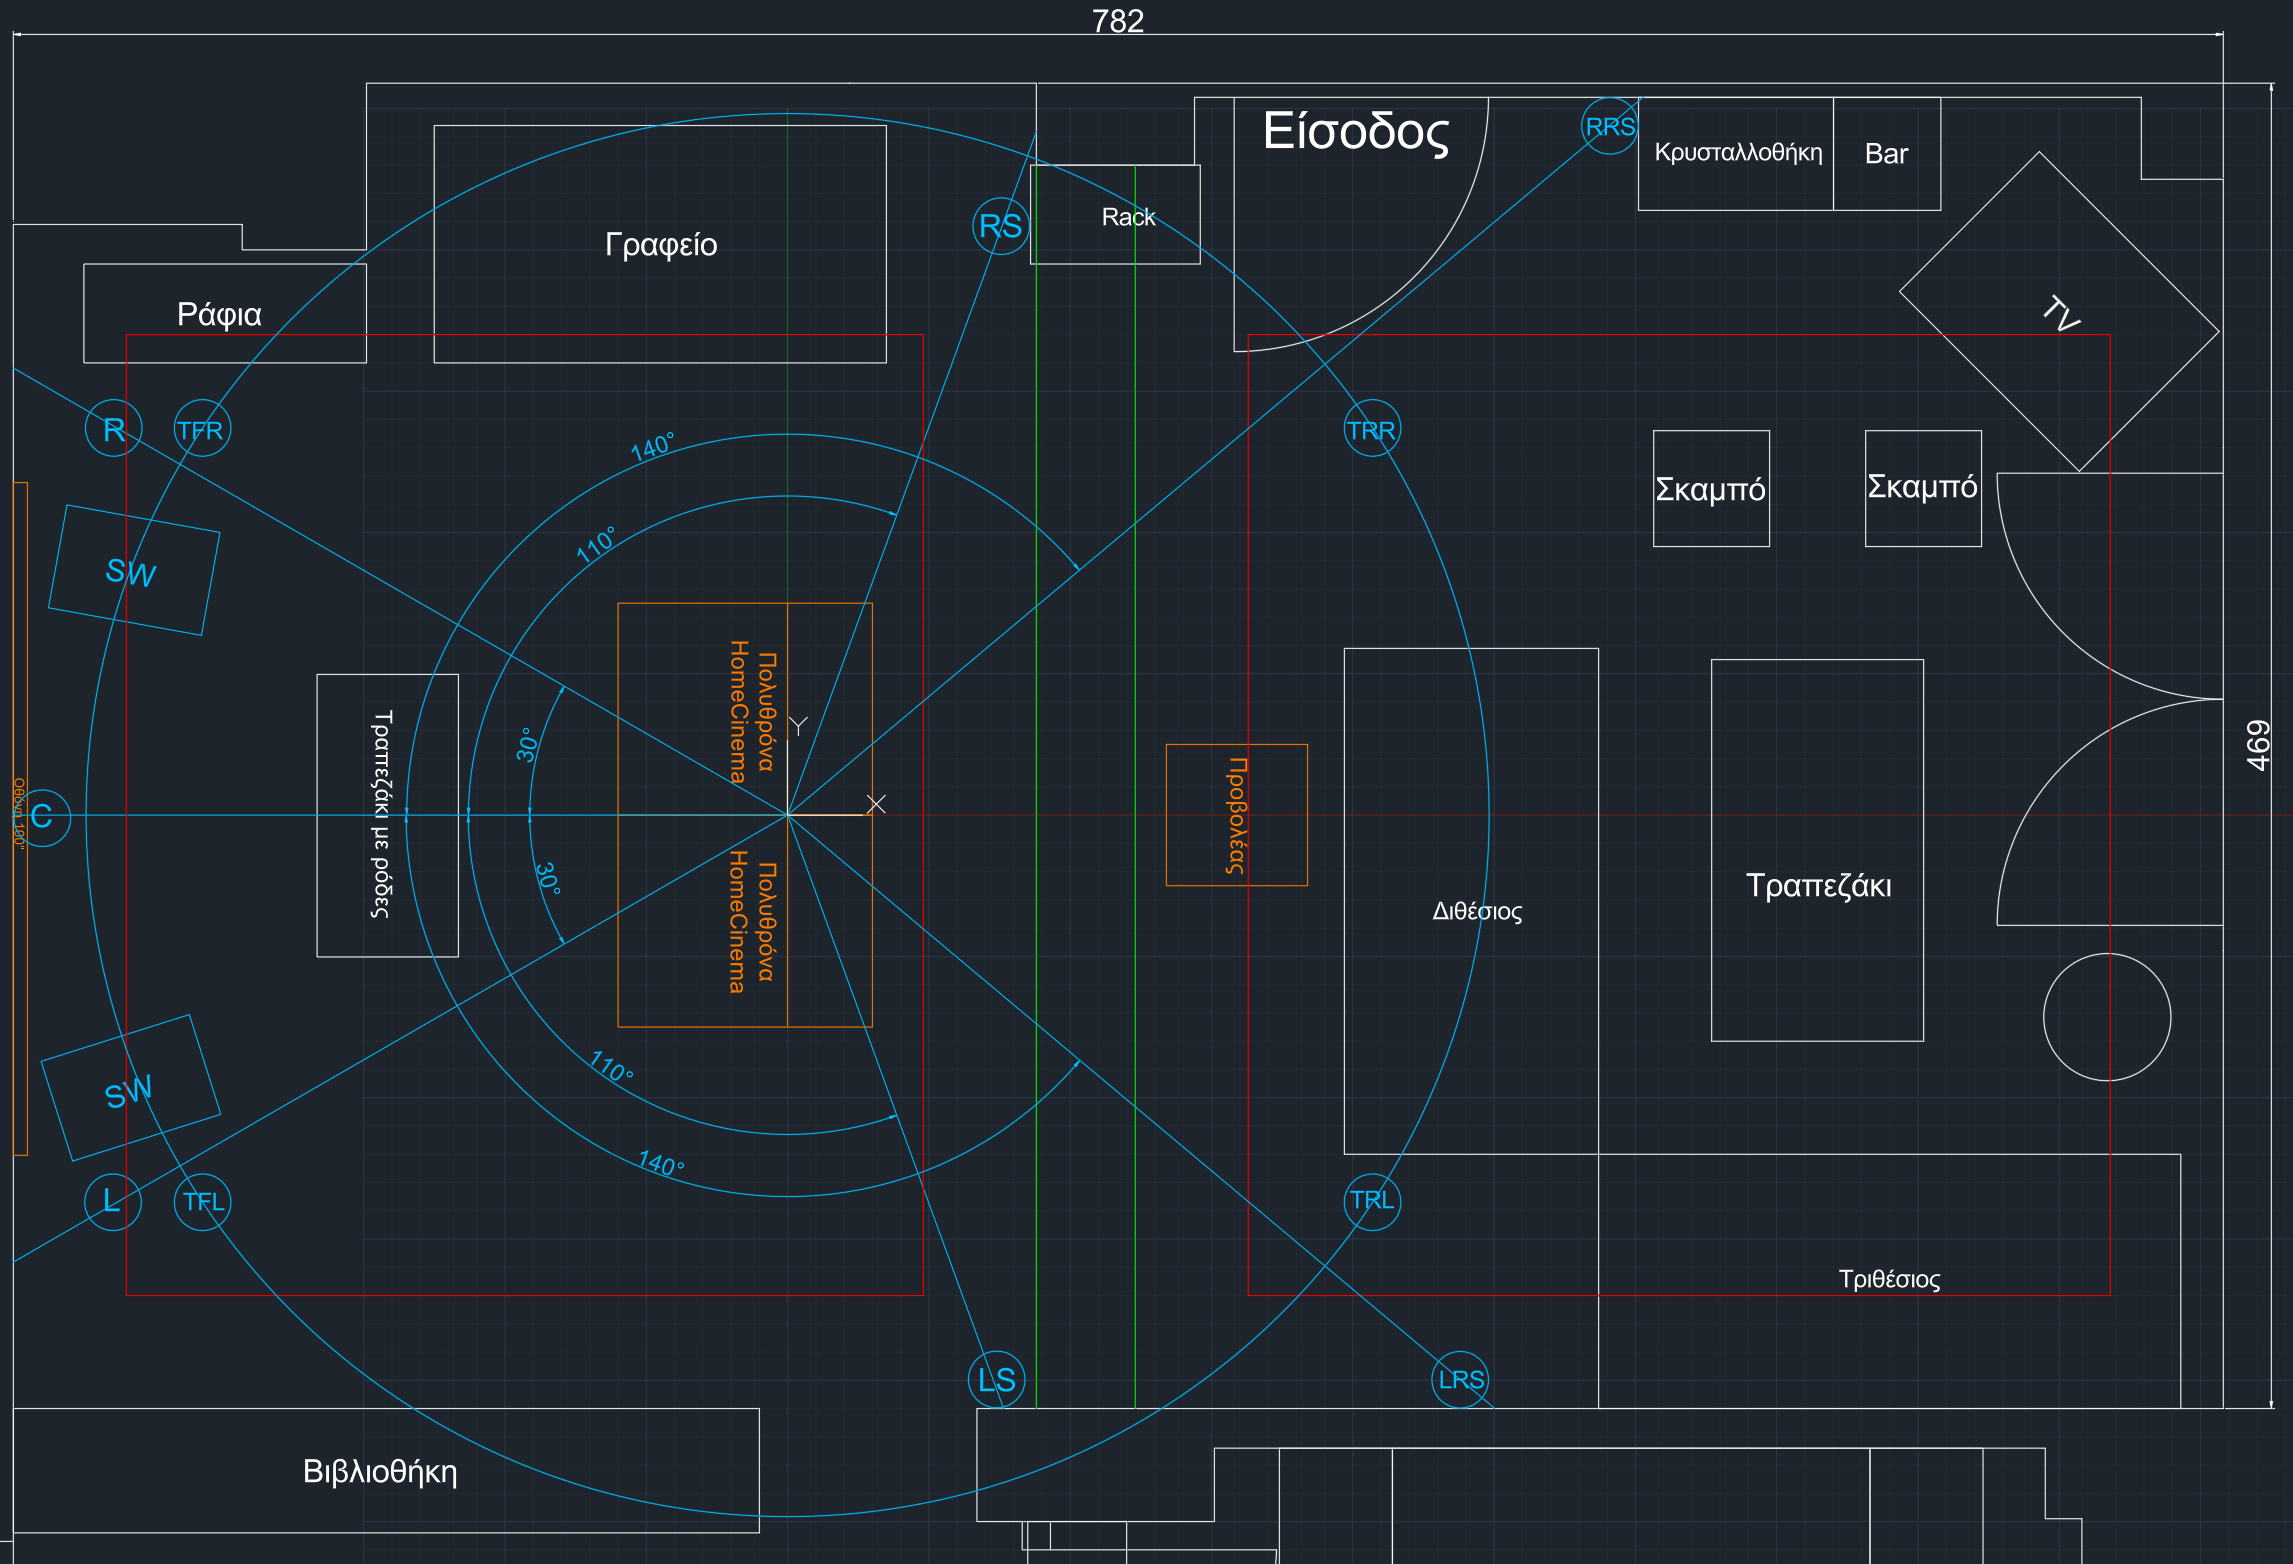Select the TRL ceiling speaker marker
Screen dimensions: 2293x1564
(1372, 1201)
